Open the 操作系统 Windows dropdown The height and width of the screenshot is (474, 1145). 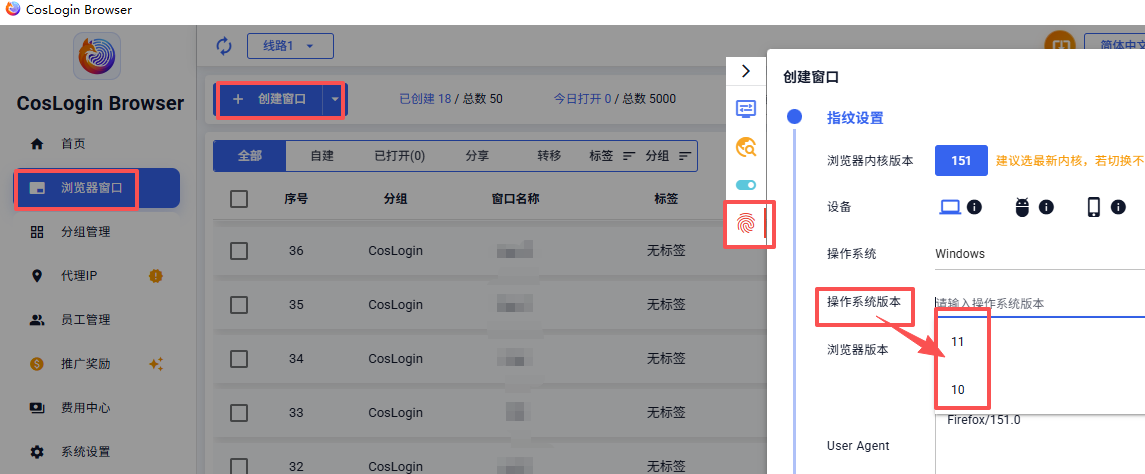[1040, 254]
